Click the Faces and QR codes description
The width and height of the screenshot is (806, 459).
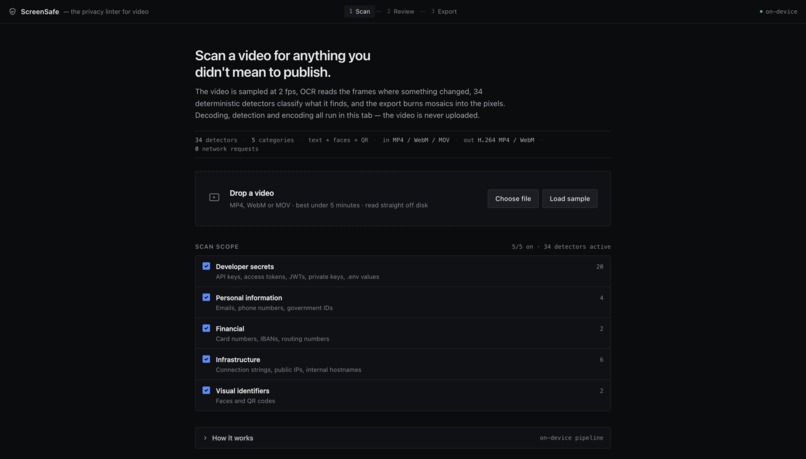pyautogui.click(x=245, y=401)
